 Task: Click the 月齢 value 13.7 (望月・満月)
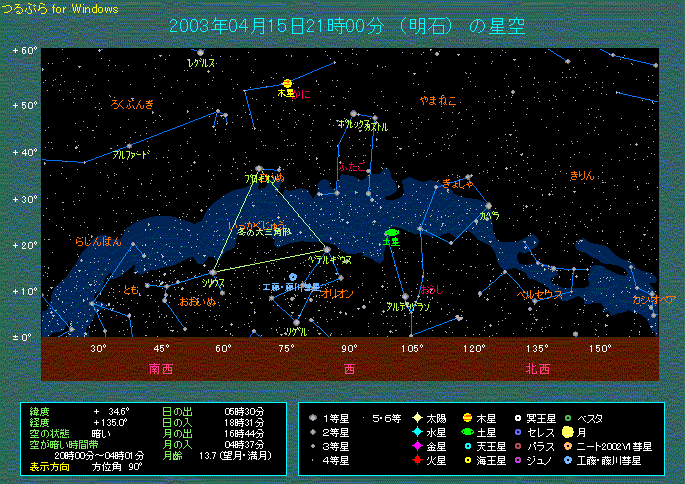(235, 456)
